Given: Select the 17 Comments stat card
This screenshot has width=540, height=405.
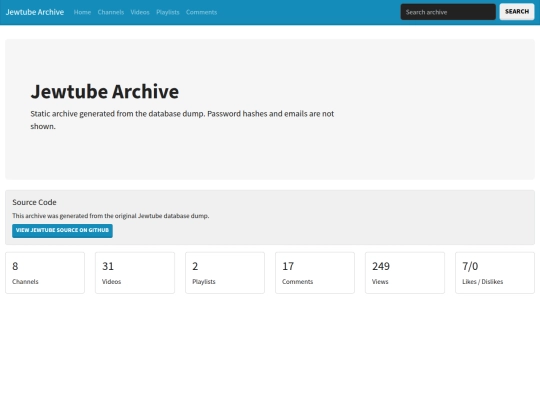Looking at the screenshot, I should tap(315, 273).
